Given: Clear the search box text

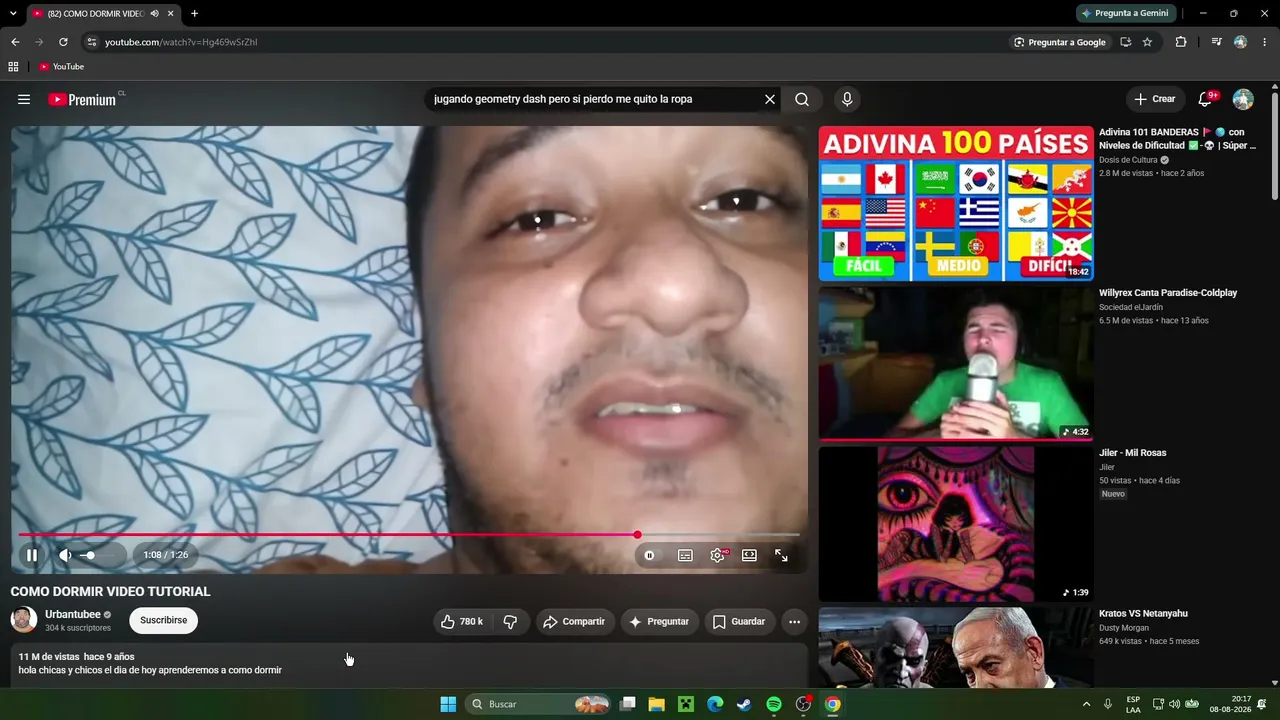Looking at the screenshot, I should tap(770, 99).
